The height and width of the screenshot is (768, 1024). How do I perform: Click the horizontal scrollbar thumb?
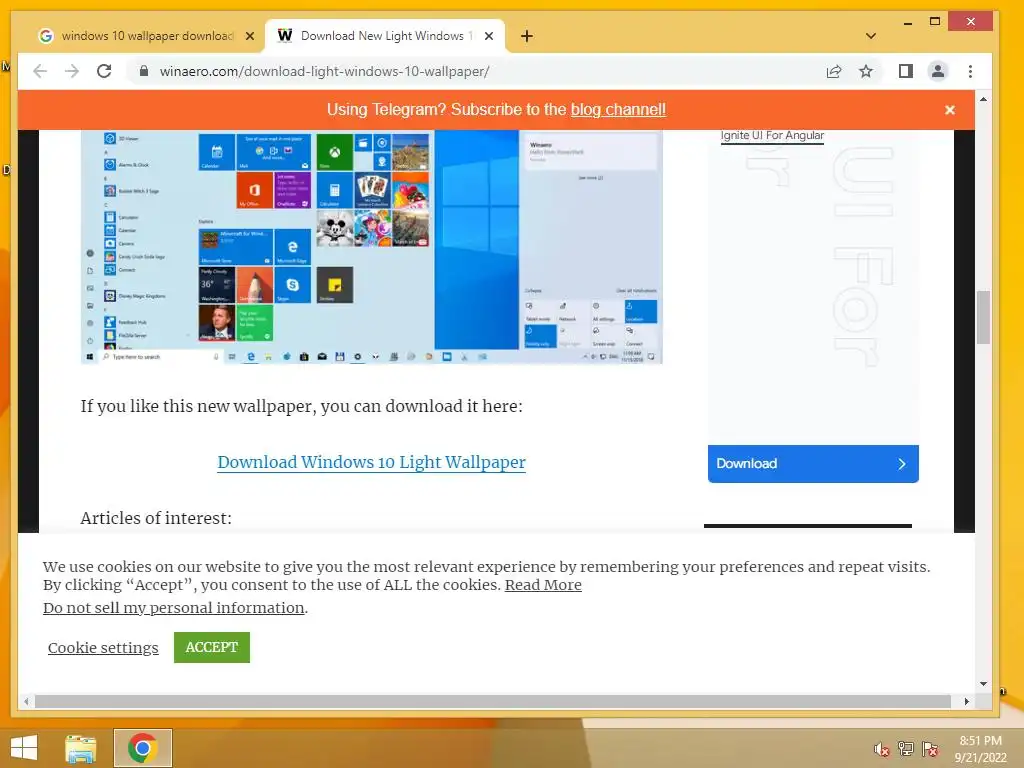coord(493,701)
